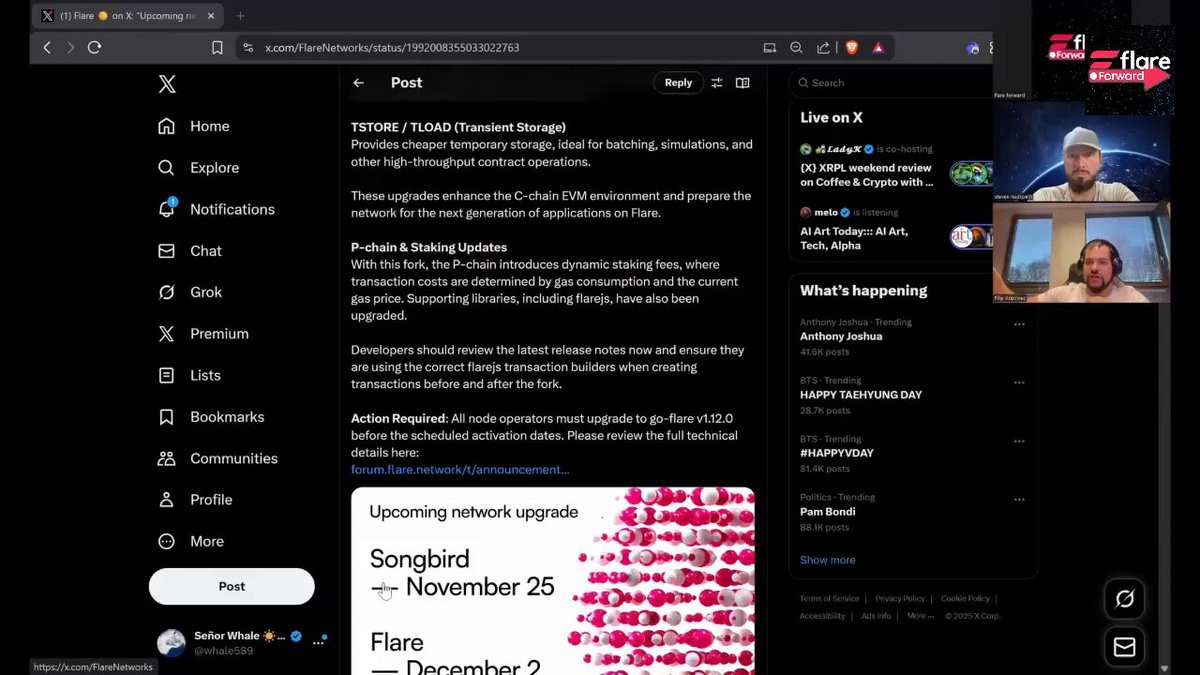This screenshot has width=1200, height=675.
Task: Open more options for #HAPPYVDAY trend
Action: [1019, 440]
